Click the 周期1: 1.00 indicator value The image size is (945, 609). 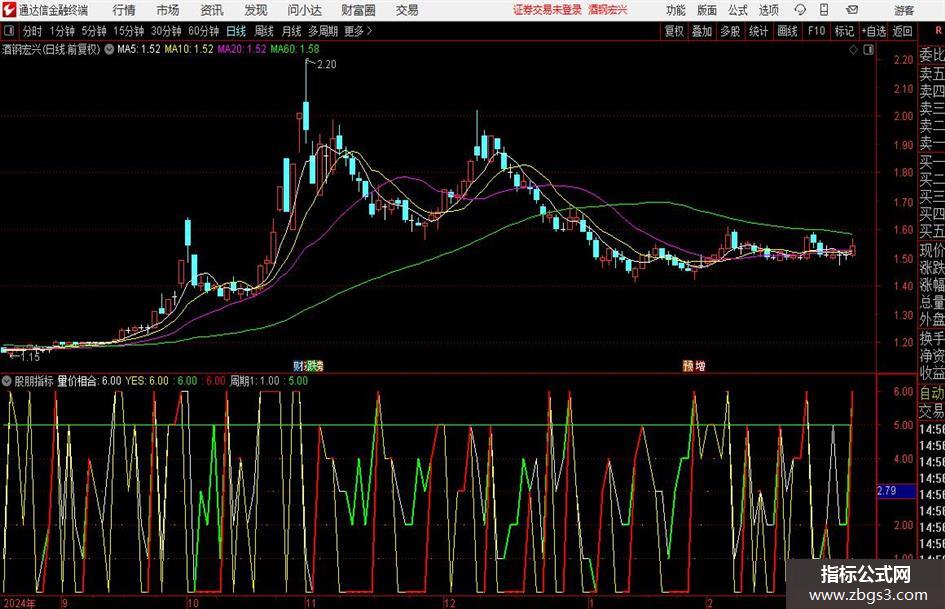(x=255, y=381)
